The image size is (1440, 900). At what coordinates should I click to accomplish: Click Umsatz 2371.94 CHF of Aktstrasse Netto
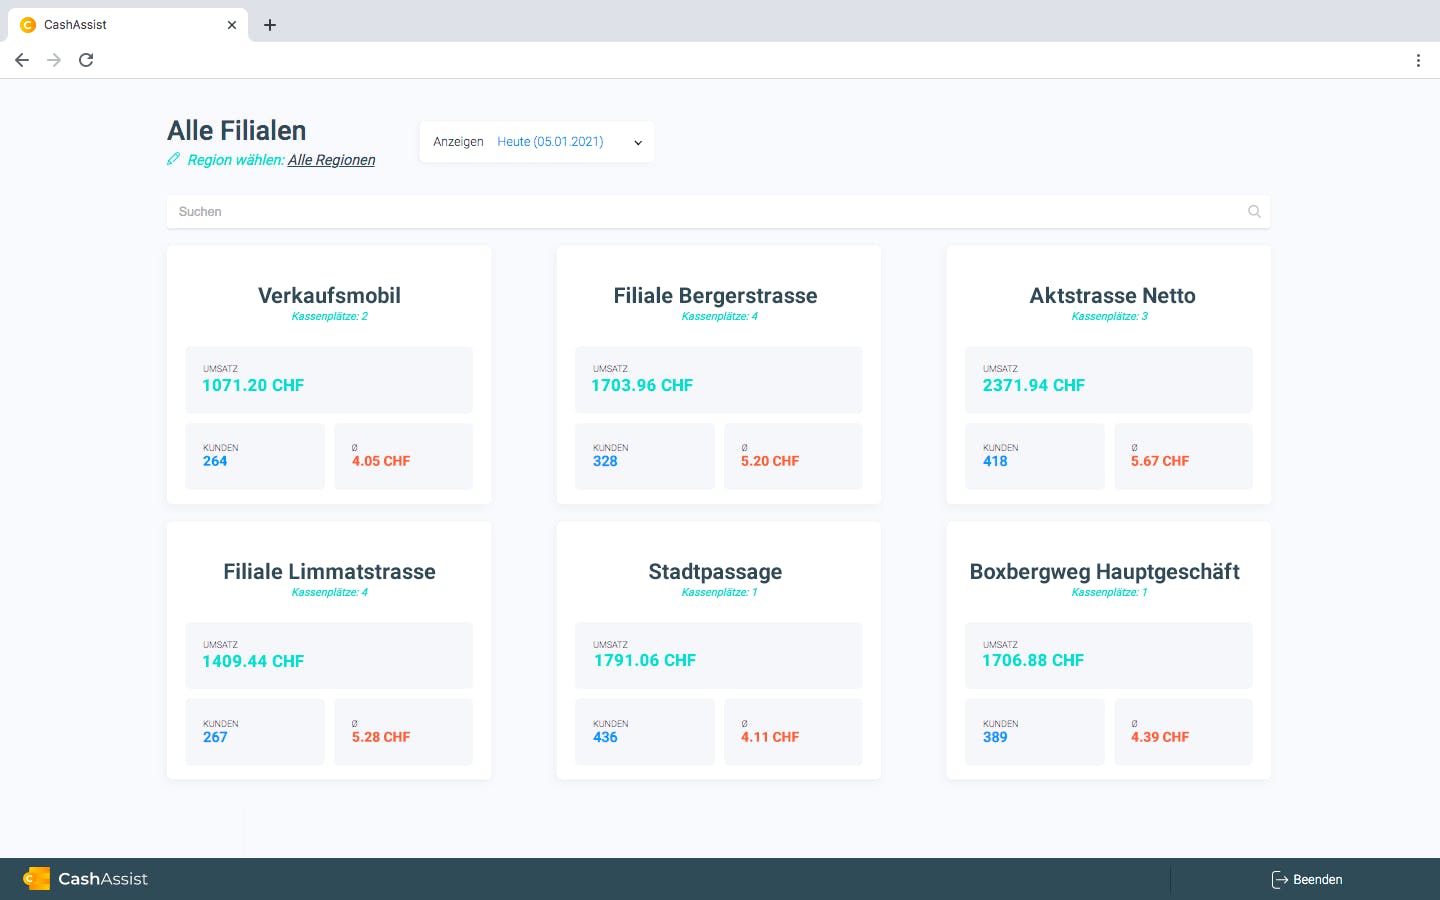(1033, 385)
